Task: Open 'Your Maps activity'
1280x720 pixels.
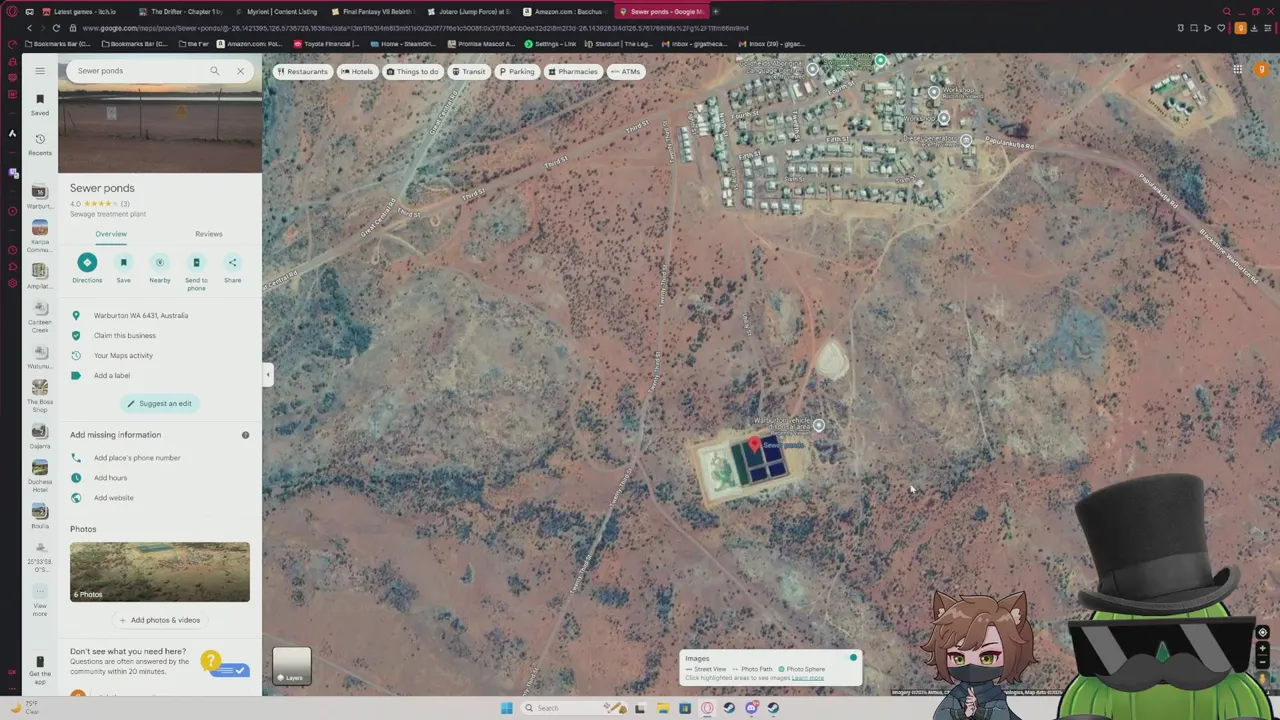Action: point(123,355)
